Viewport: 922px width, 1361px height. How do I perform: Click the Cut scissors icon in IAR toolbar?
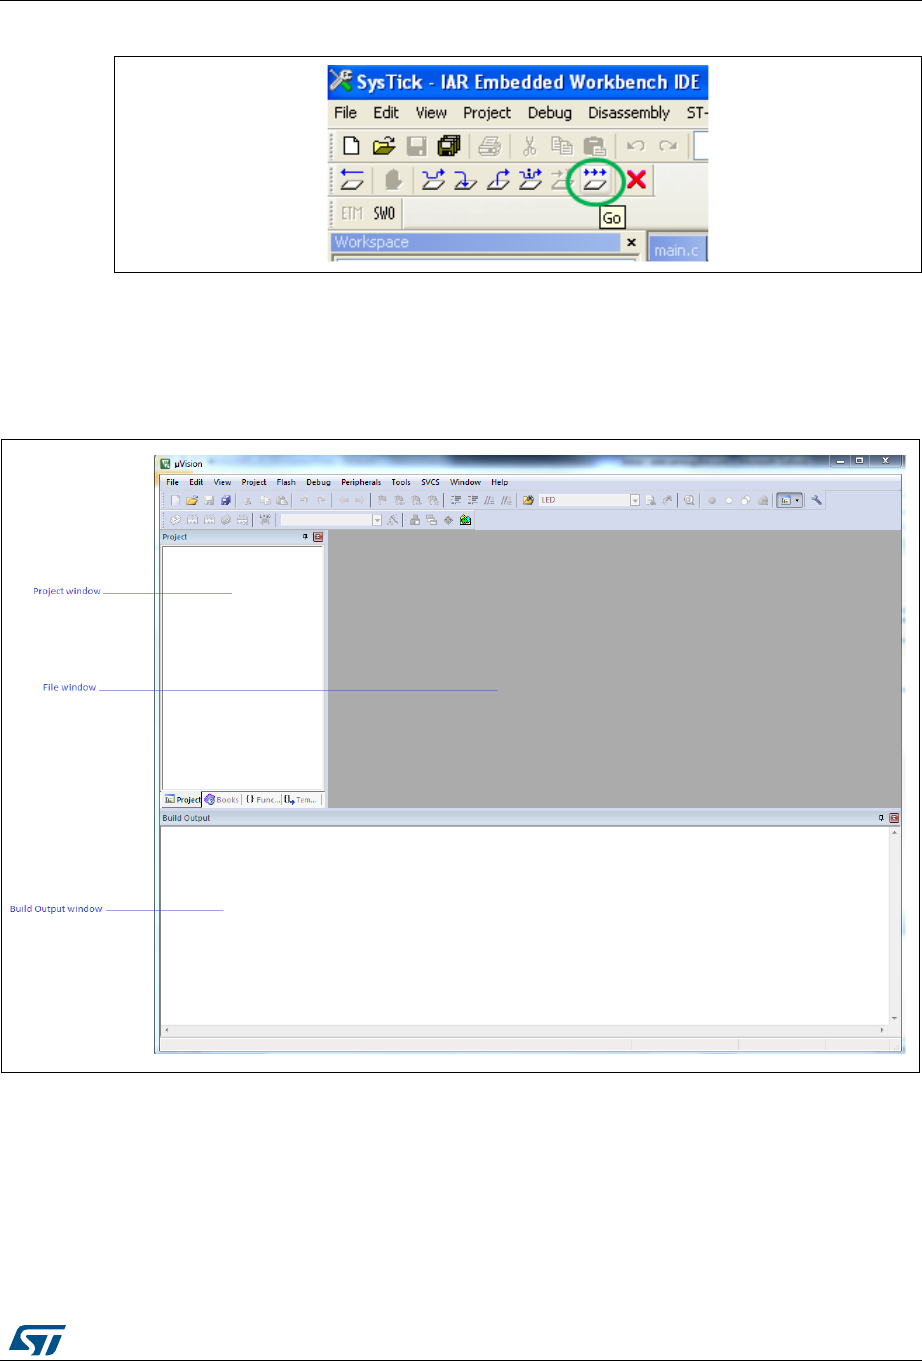(530, 146)
